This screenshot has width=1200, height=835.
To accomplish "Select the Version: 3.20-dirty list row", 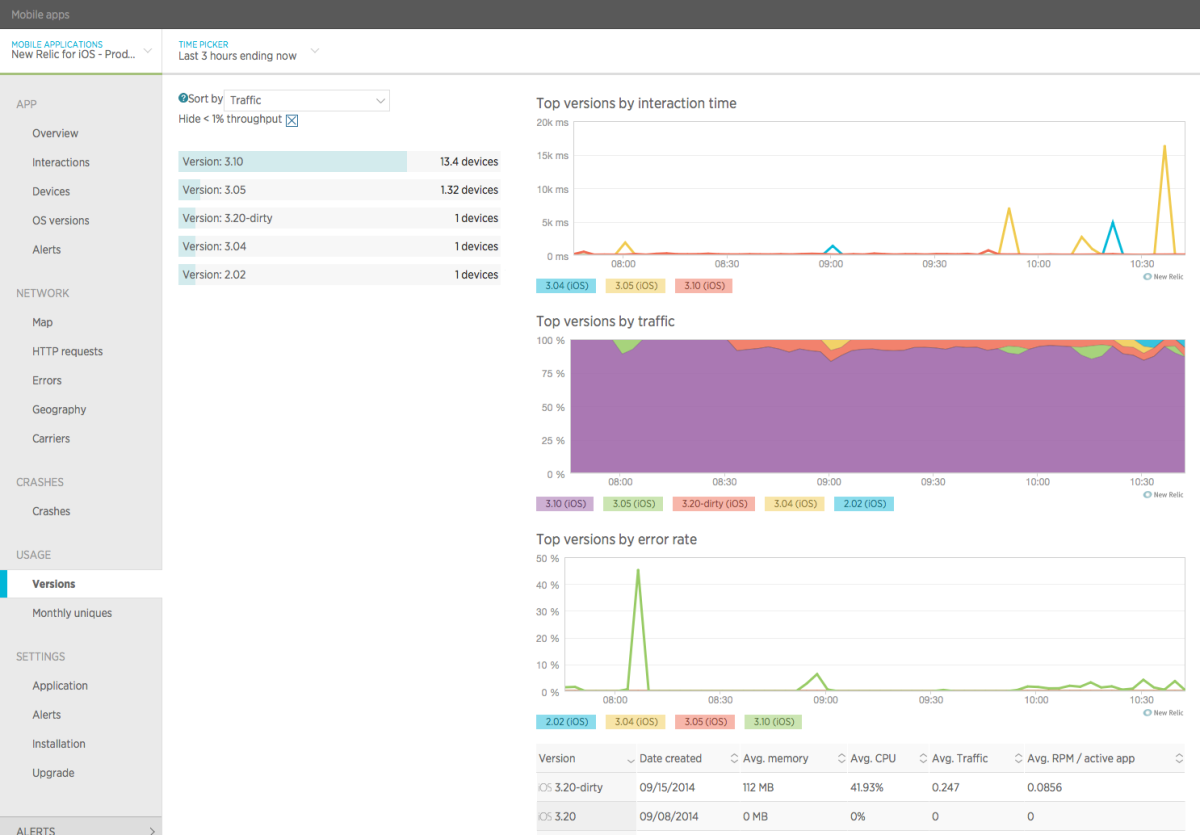I will [340, 218].
